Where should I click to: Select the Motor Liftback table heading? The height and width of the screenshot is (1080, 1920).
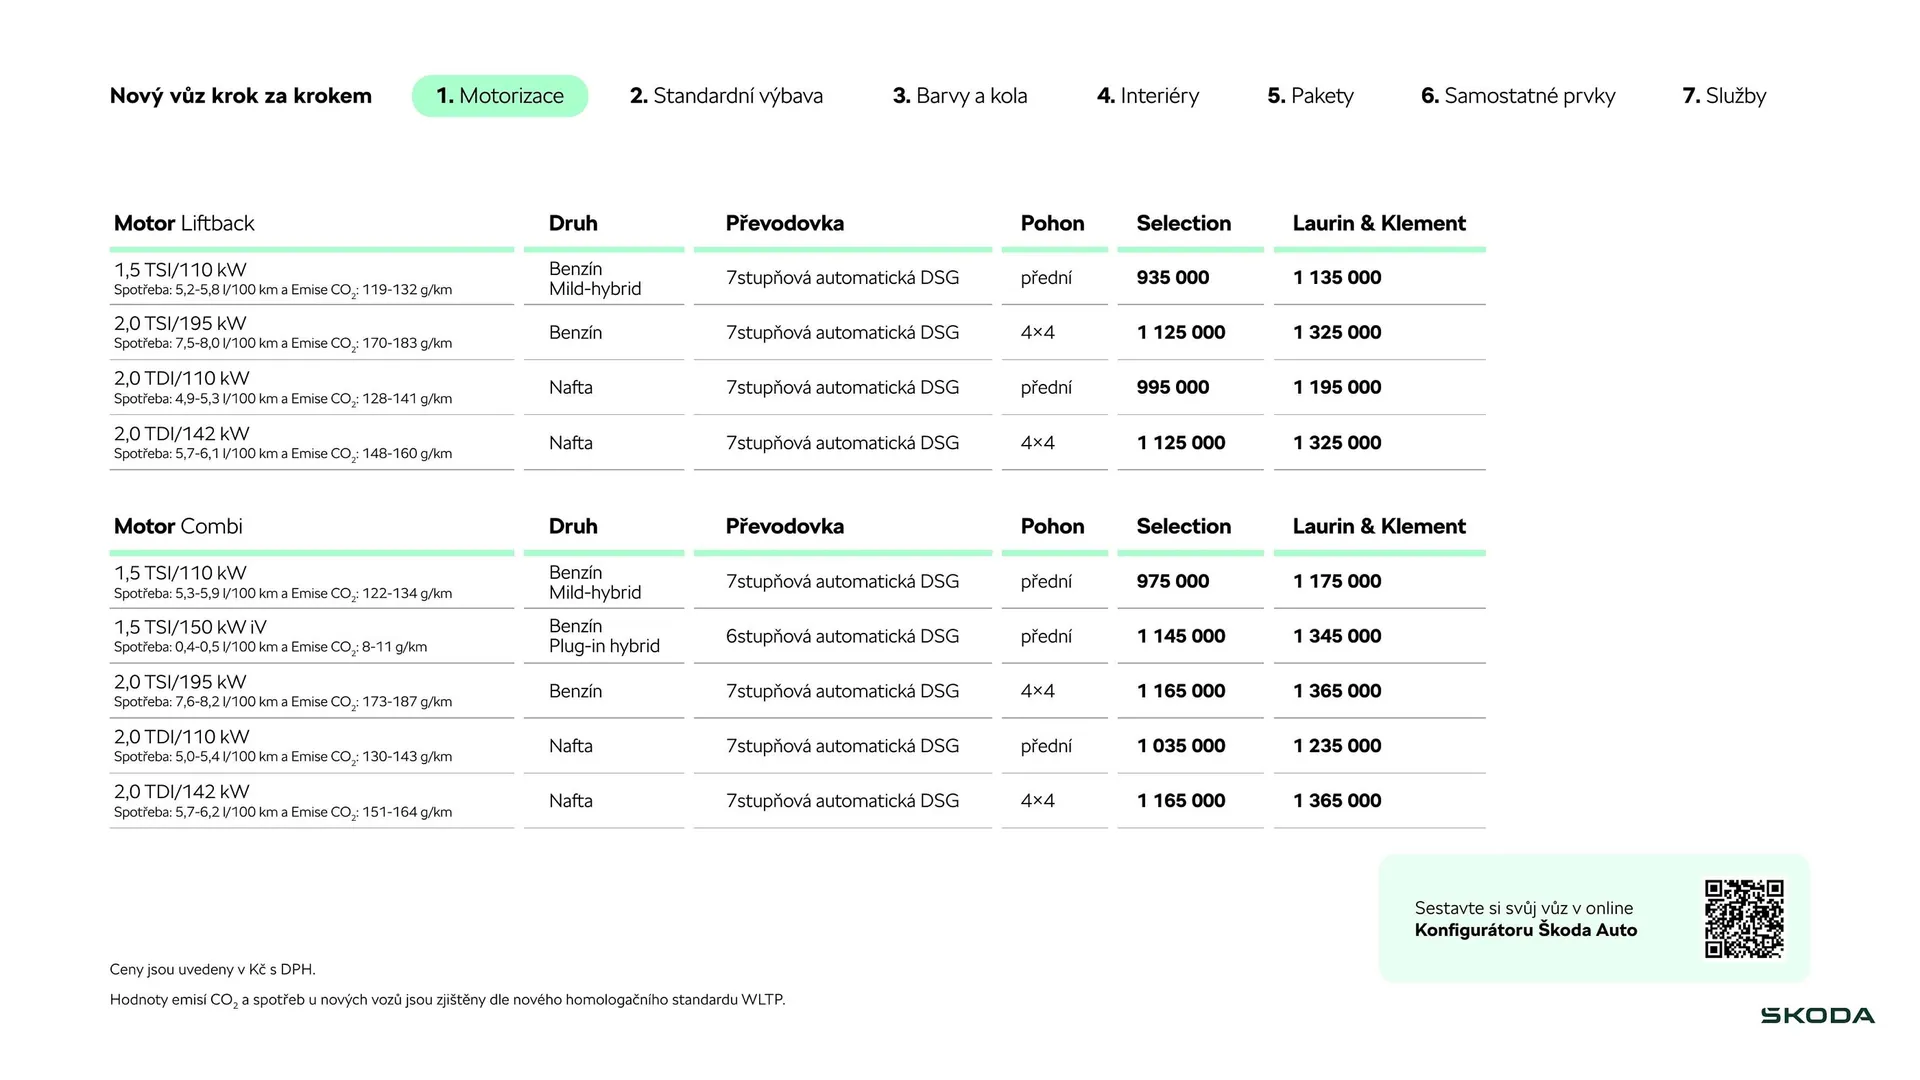pos(184,223)
